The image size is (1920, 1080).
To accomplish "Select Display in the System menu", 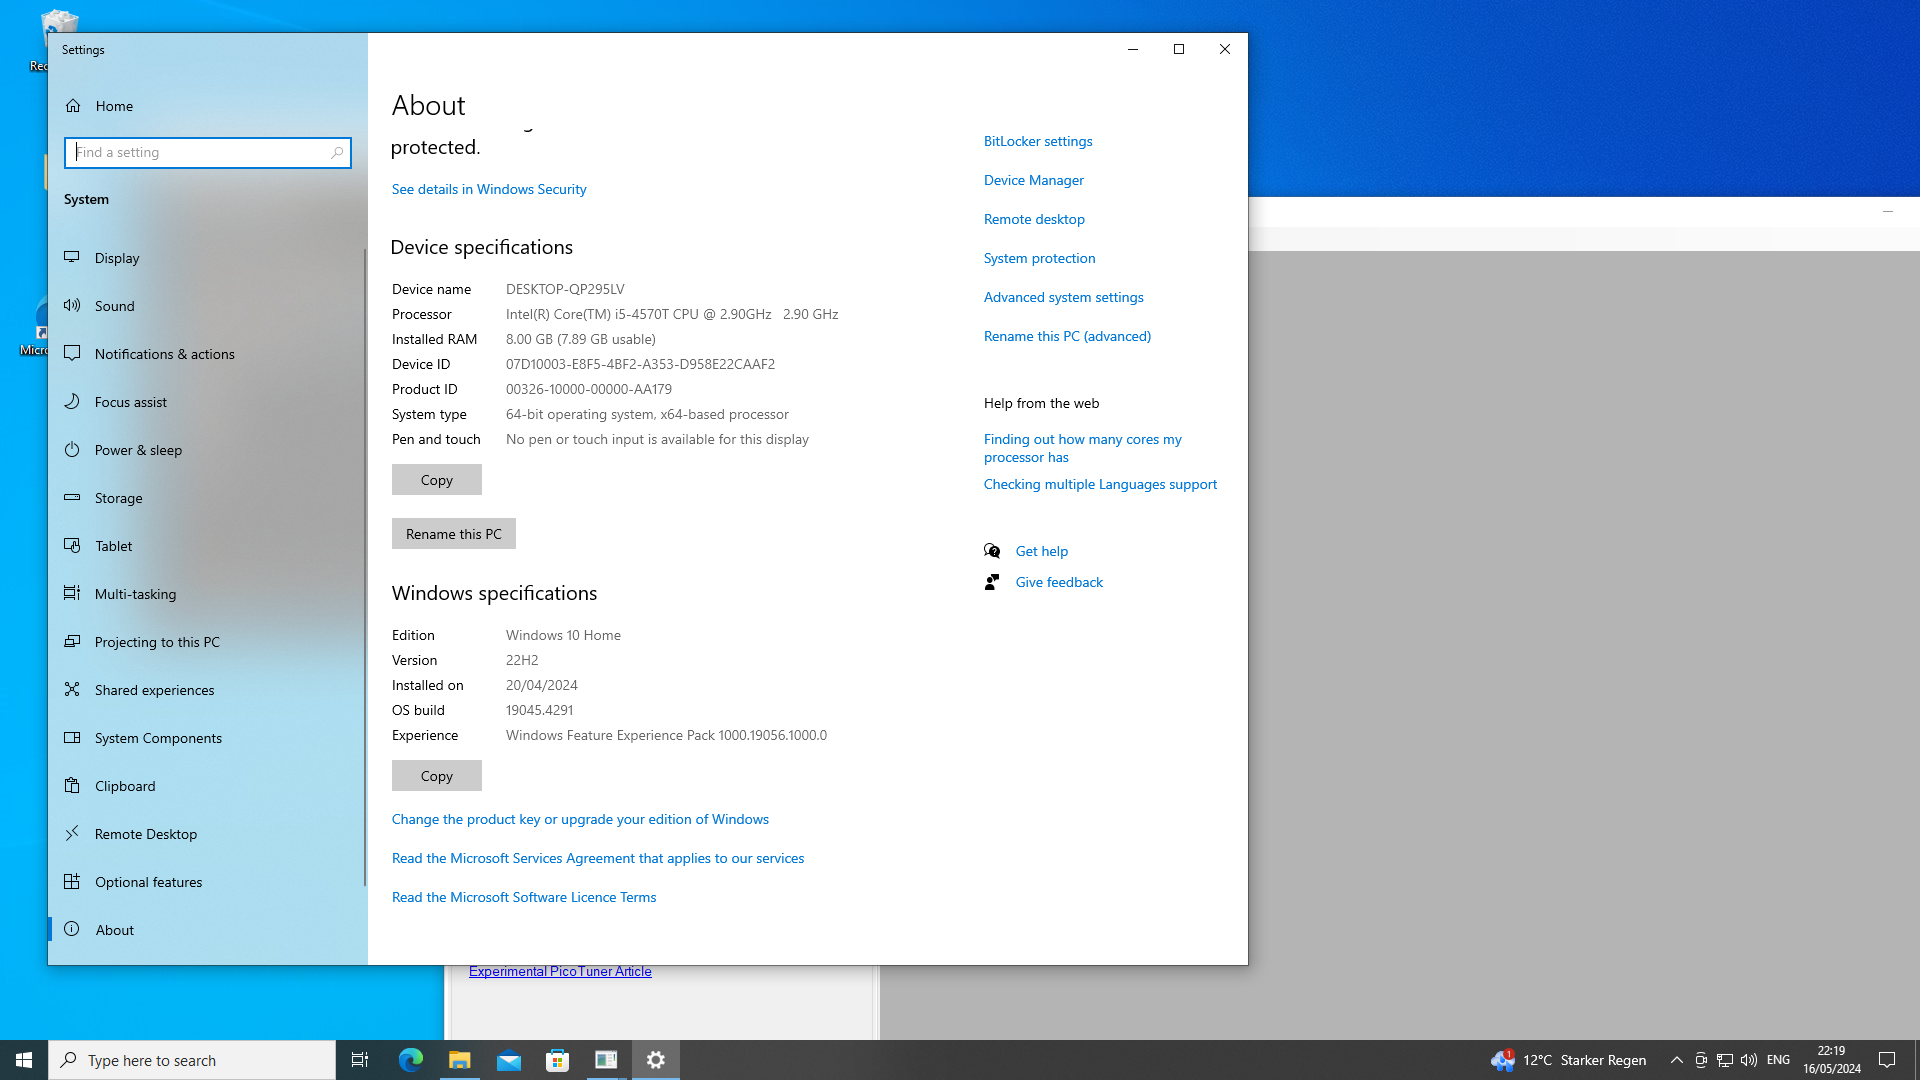I will [206, 257].
